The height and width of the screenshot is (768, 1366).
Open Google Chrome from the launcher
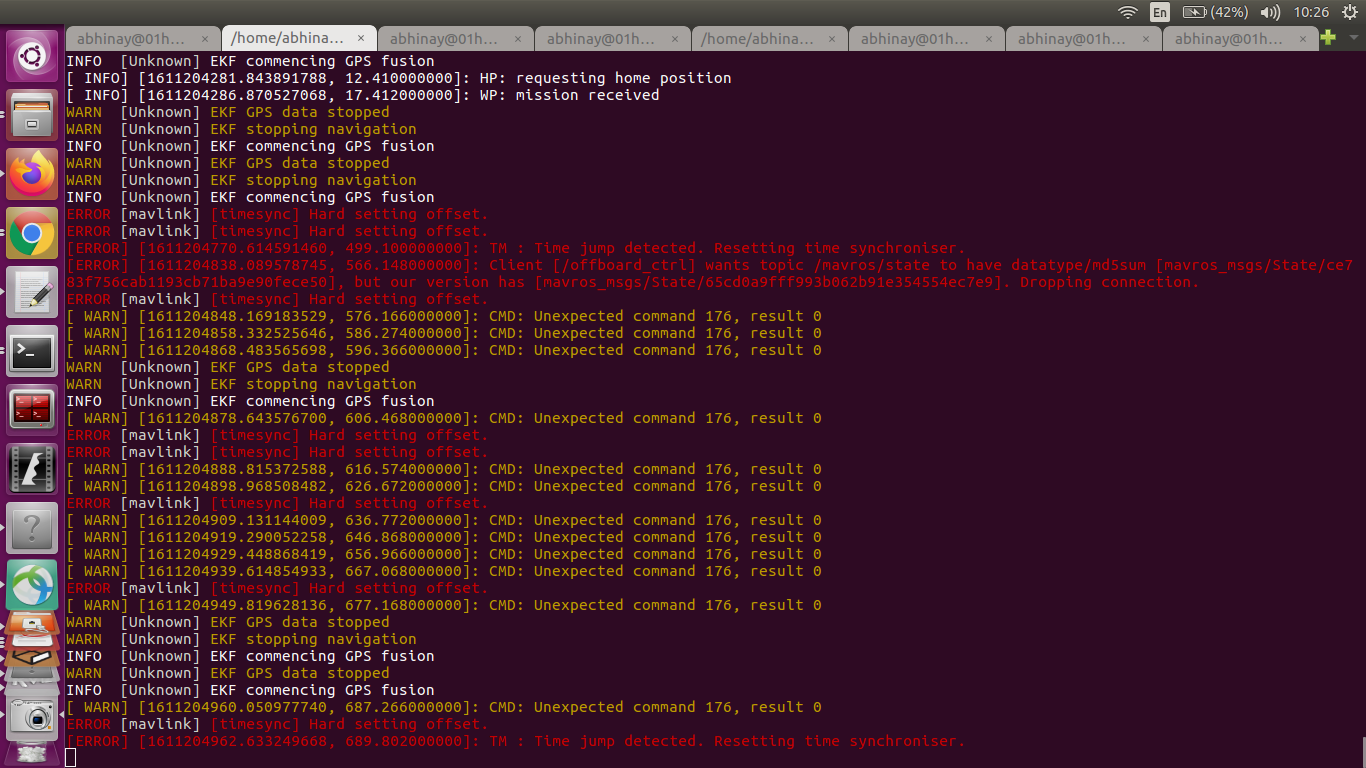click(x=32, y=233)
